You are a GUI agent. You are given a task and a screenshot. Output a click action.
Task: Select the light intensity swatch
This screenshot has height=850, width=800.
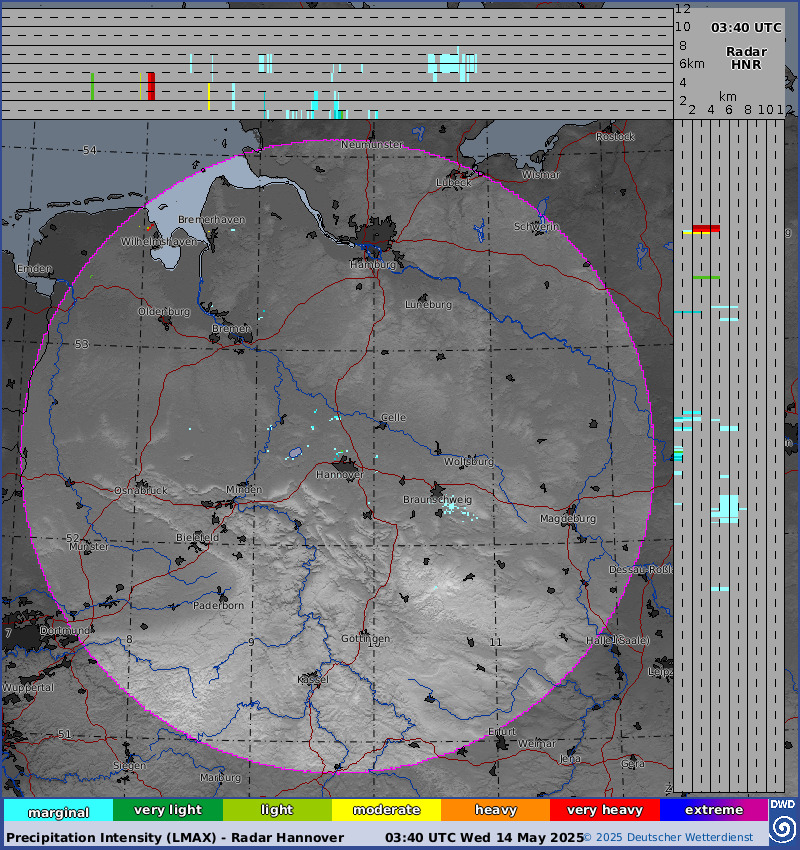277,810
